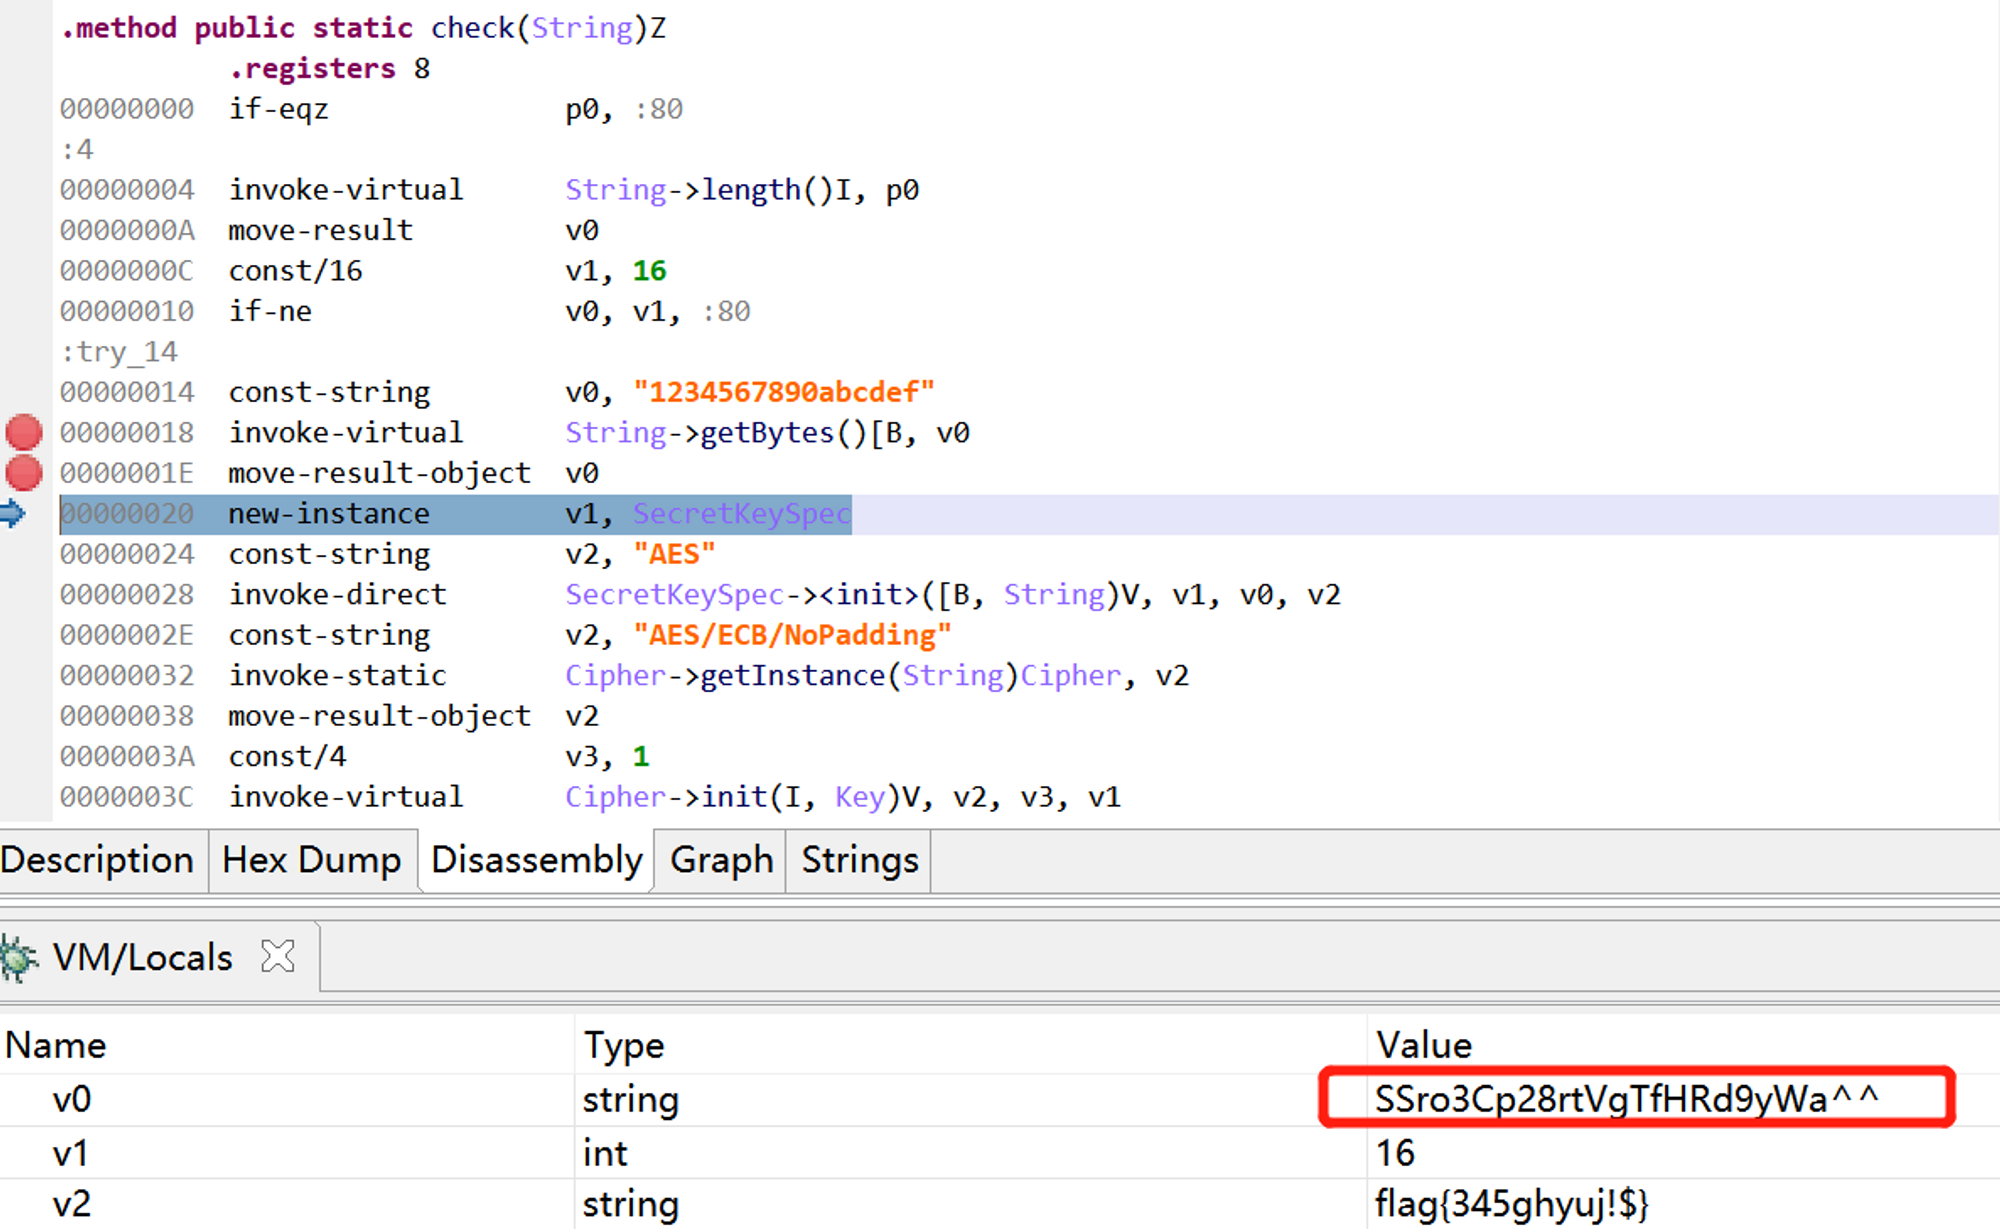2000x1229 pixels.
Task: Edit the v0 string value cell
Action: click(x=1625, y=1099)
